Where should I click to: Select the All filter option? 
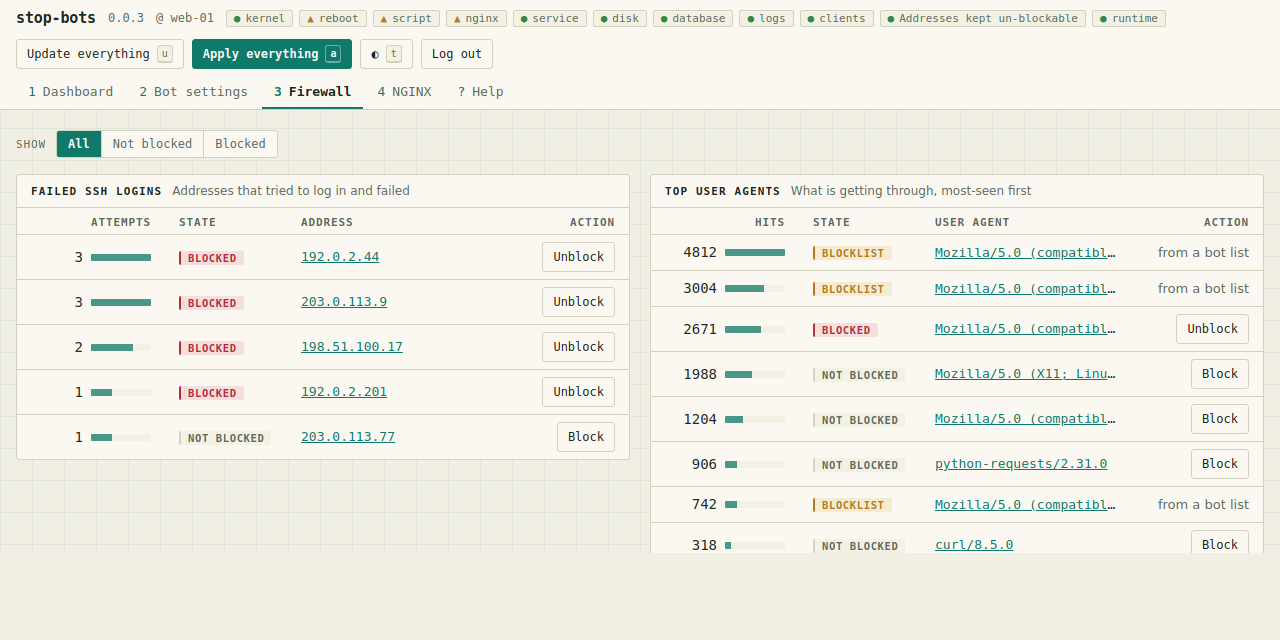coord(79,144)
